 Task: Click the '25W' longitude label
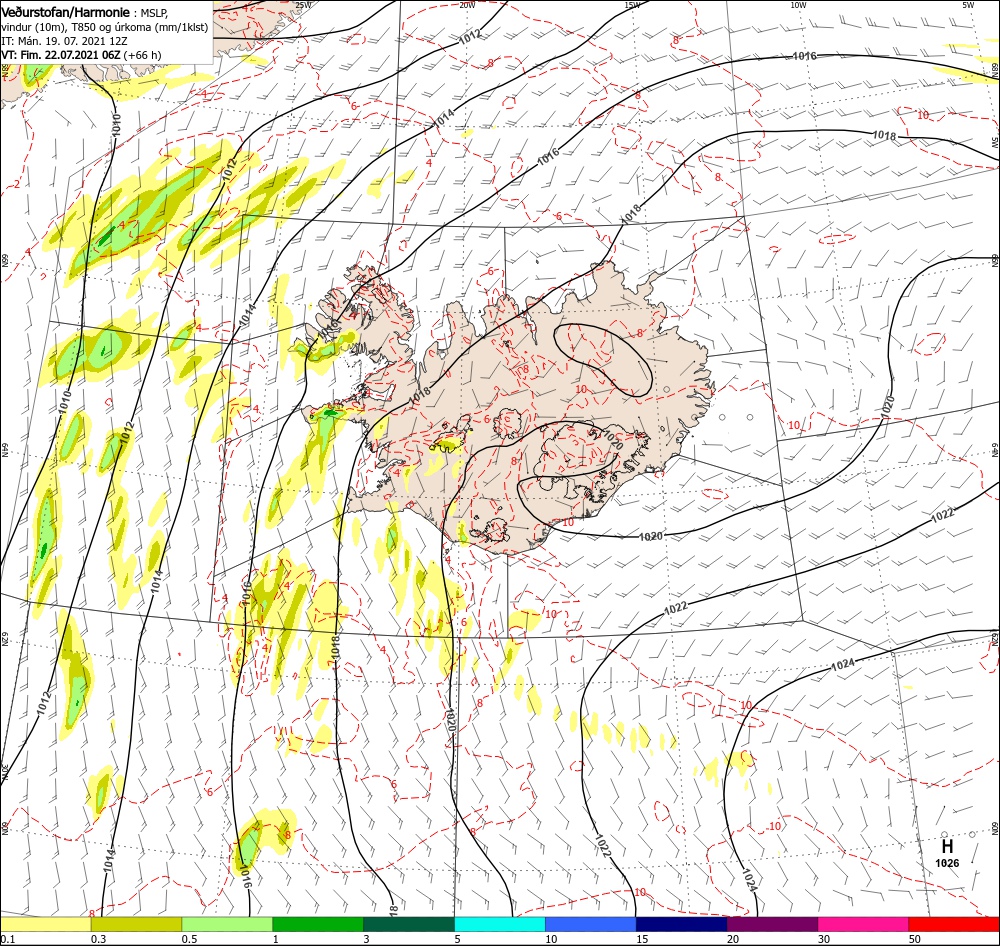pos(304,5)
